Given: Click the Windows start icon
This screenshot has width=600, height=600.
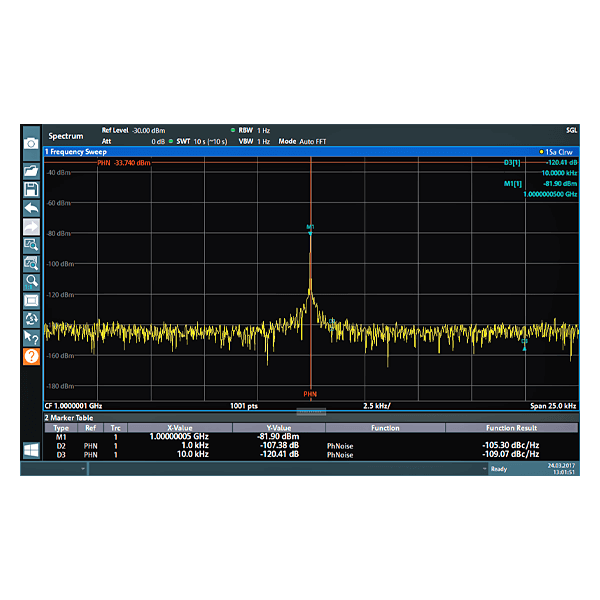Looking at the screenshot, I should coord(31,450).
